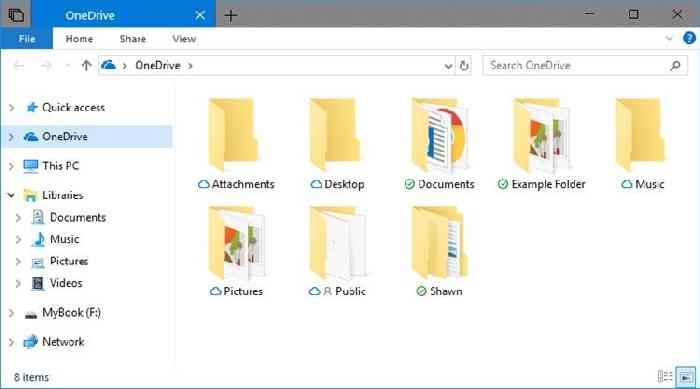Image resolution: width=700 pixels, height=389 pixels.
Task: Click the Search OneDrive field
Action: [585, 66]
